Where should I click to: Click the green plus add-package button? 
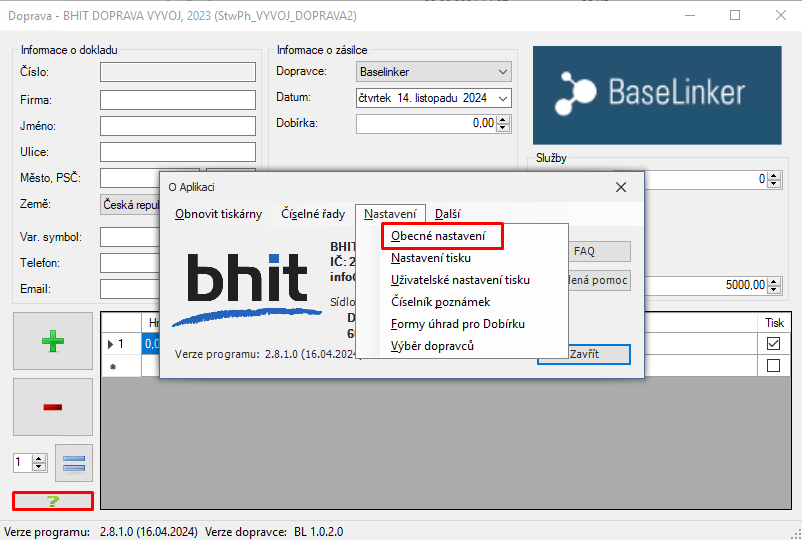click(x=53, y=341)
